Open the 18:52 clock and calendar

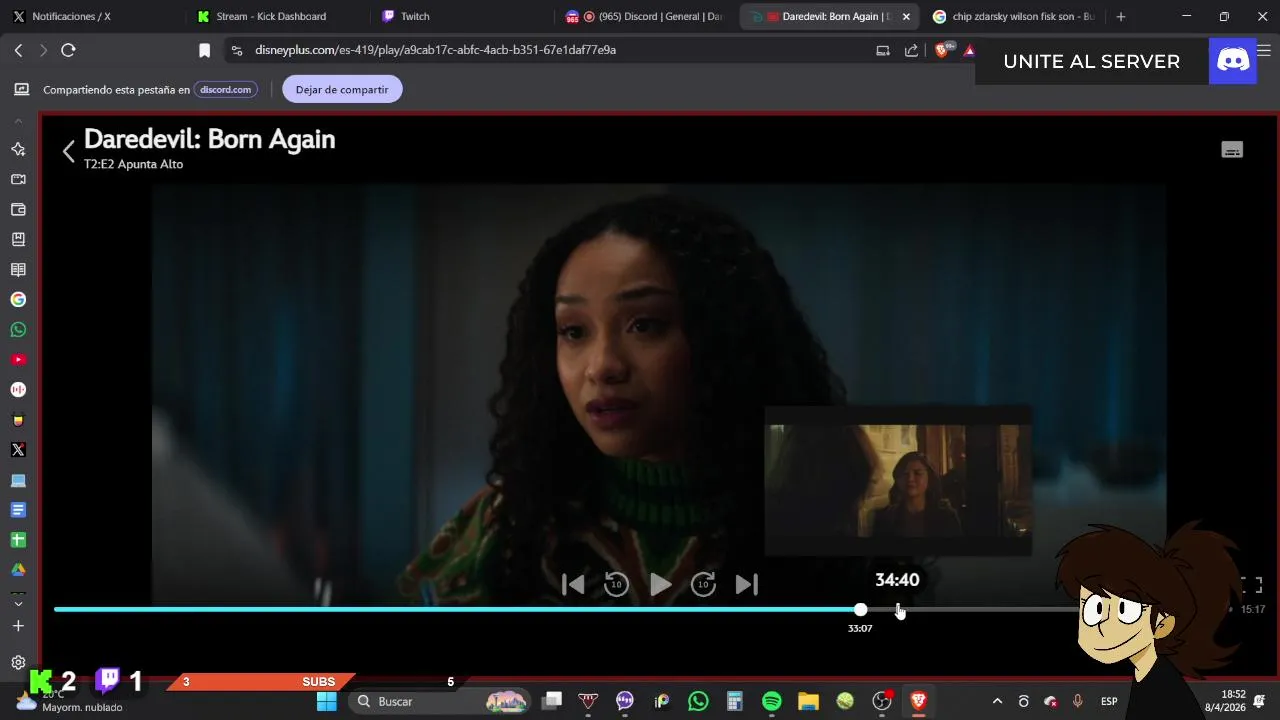click(1233, 700)
